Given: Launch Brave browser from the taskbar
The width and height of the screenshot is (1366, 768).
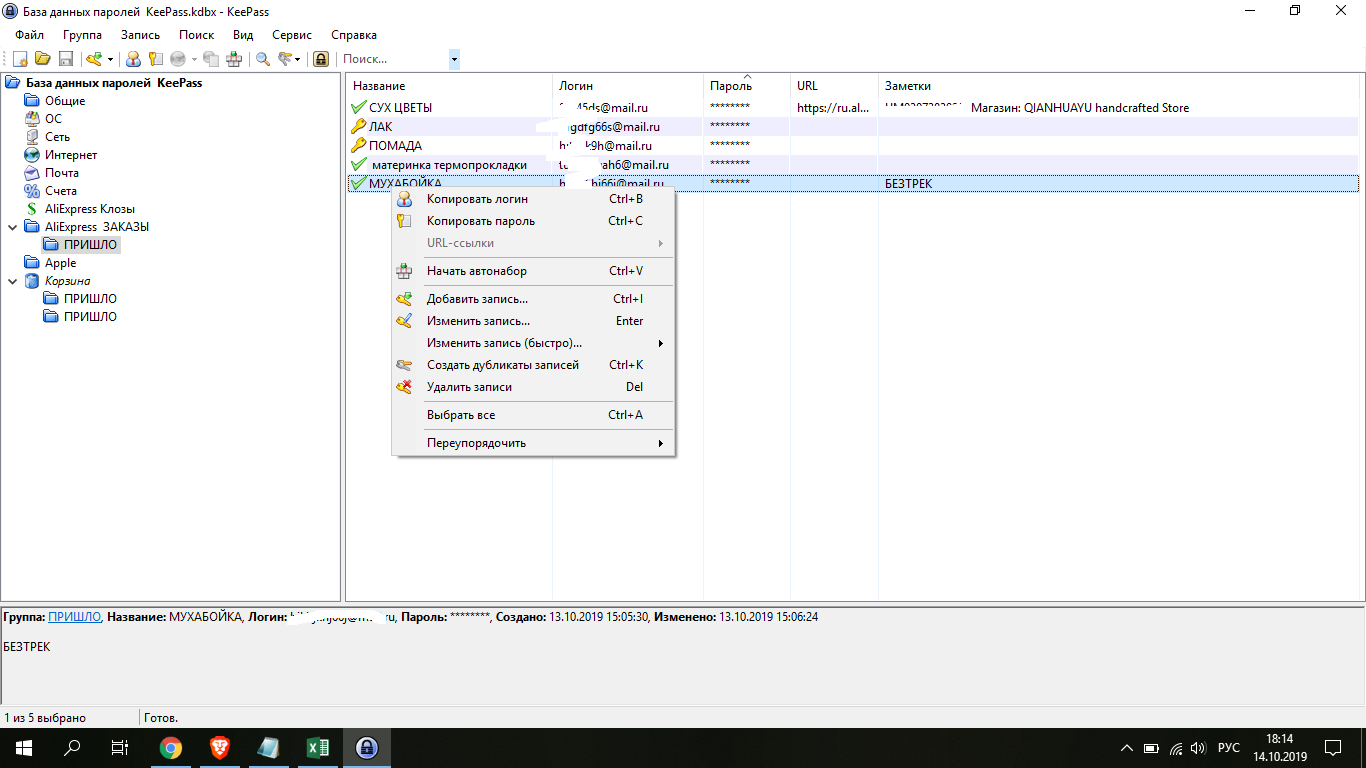Looking at the screenshot, I should (x=219, y=747).
